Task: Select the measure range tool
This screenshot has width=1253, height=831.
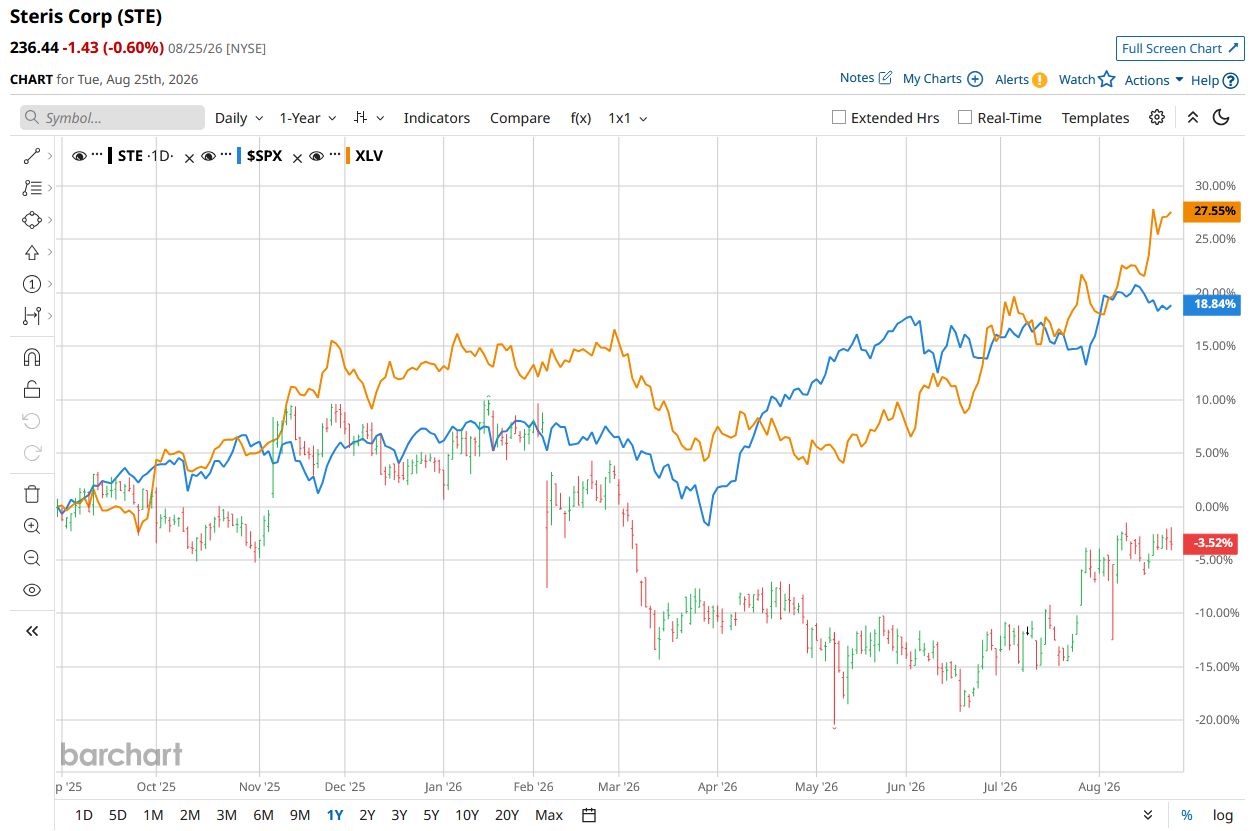Action: pyautogui.click(x=31, y=316)
